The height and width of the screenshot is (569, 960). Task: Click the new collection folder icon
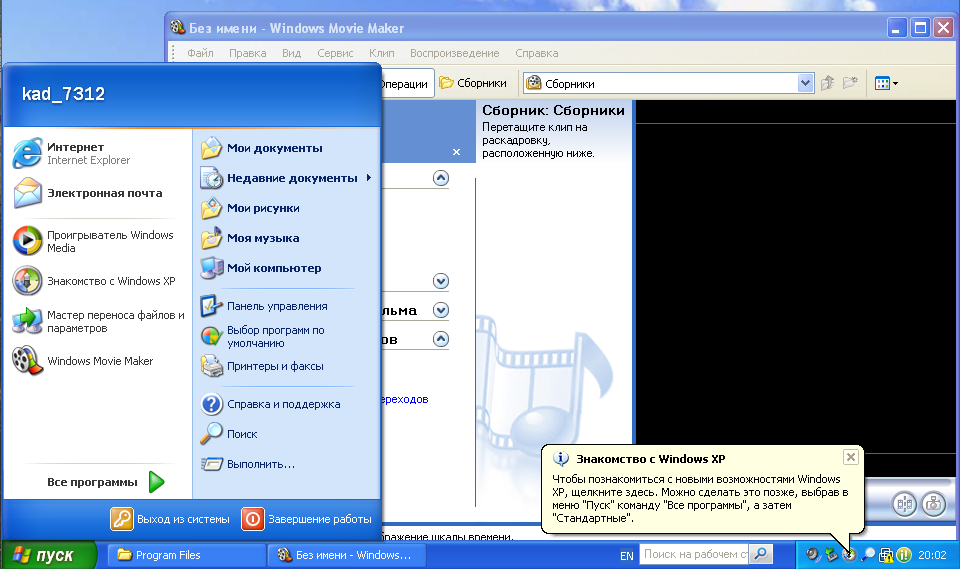850,83
